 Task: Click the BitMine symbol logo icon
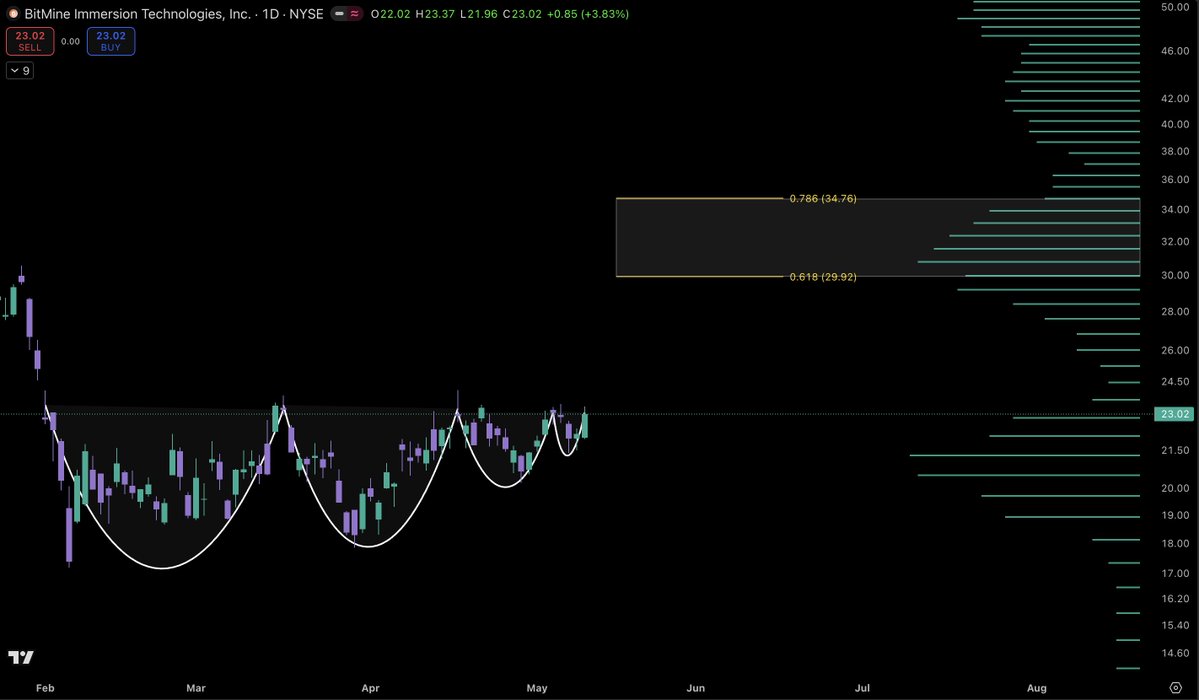(13, 14)
